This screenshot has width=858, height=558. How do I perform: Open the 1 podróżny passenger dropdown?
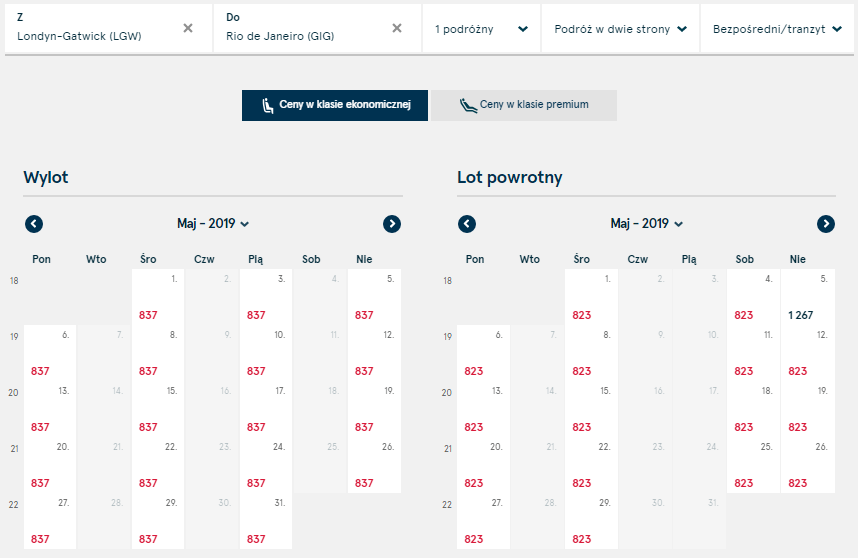coord(482,29)
